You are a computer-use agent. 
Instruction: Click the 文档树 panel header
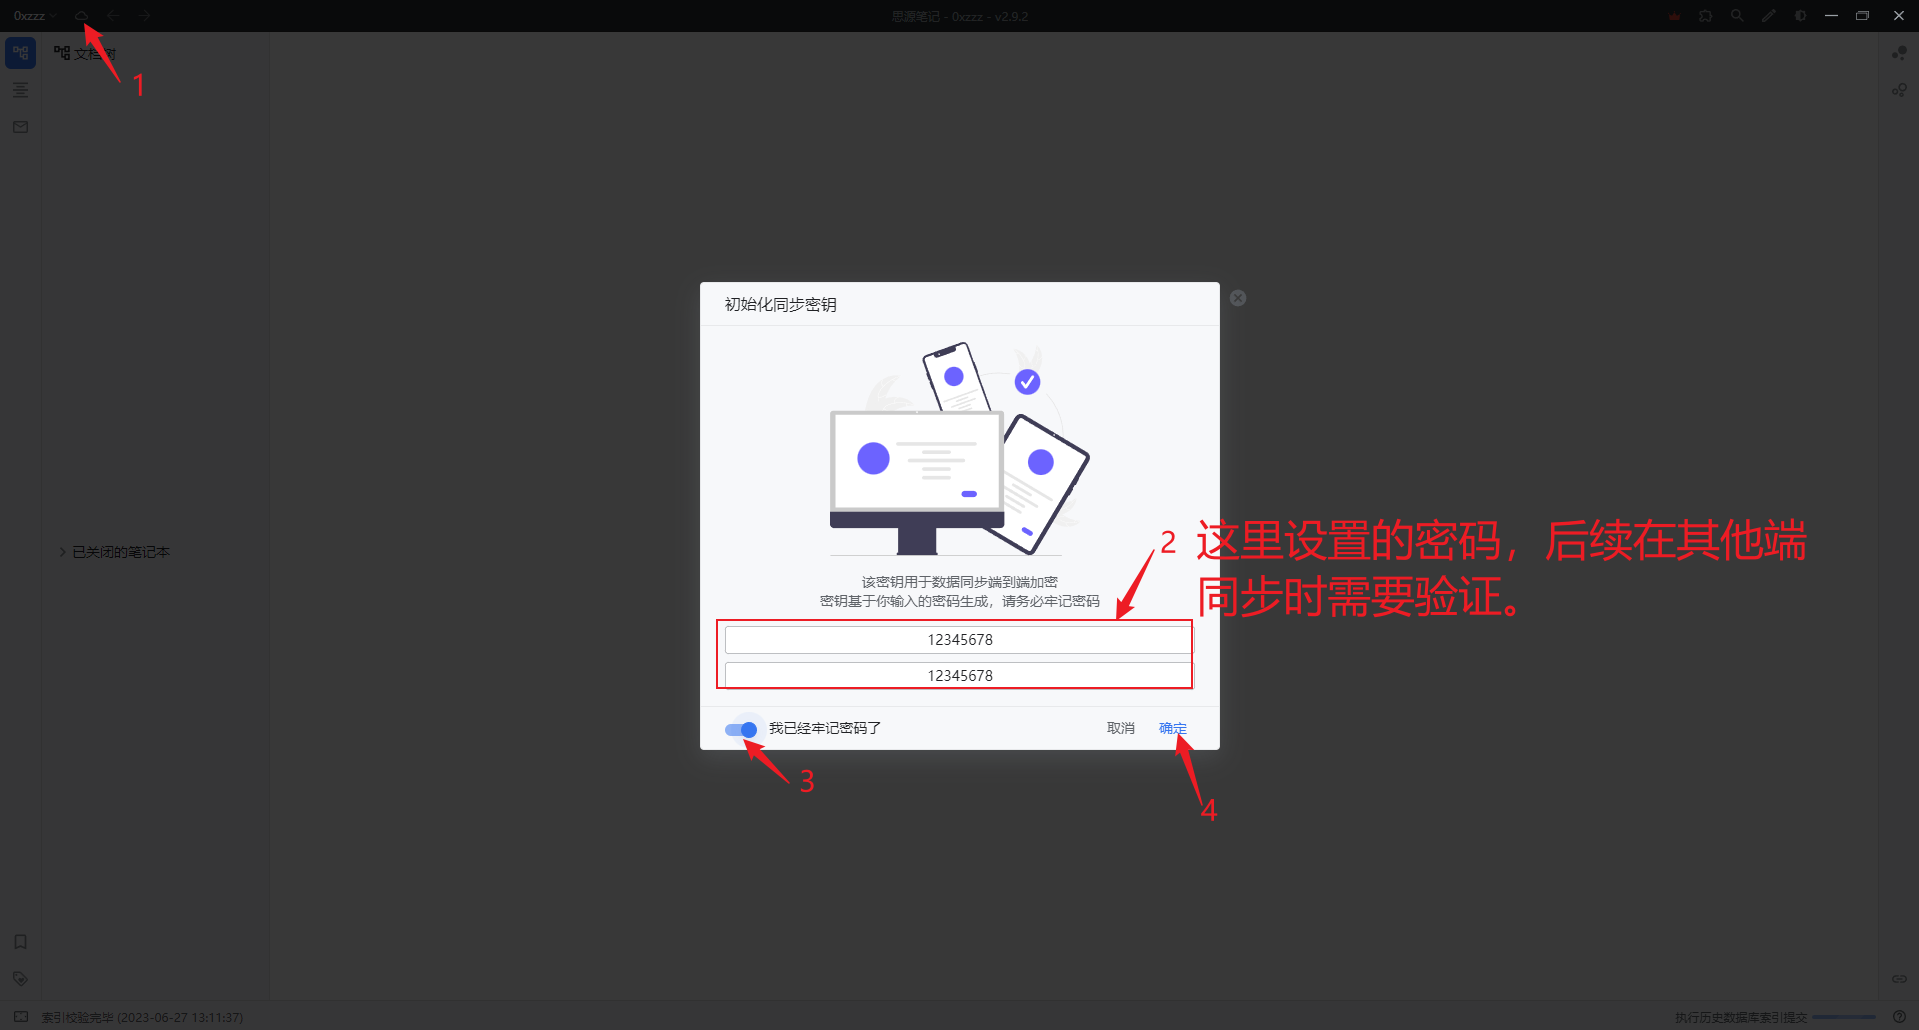85,53
